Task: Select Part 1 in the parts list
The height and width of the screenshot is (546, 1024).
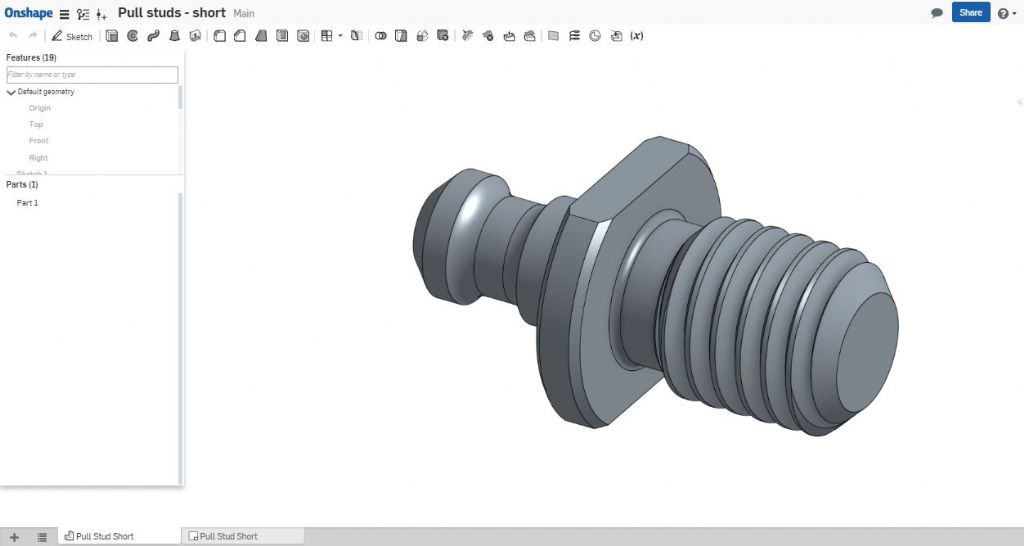Action: tap(27, 202)
